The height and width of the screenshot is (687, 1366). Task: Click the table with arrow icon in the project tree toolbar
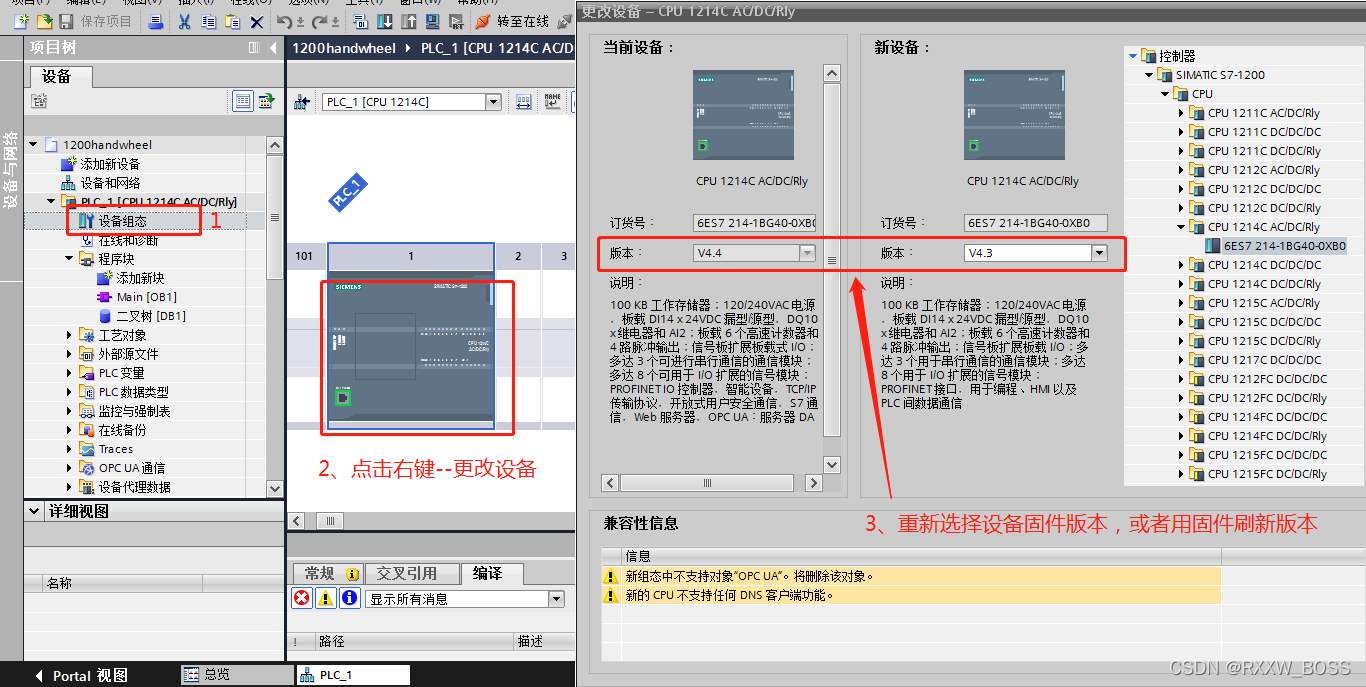tap(266, 100)
